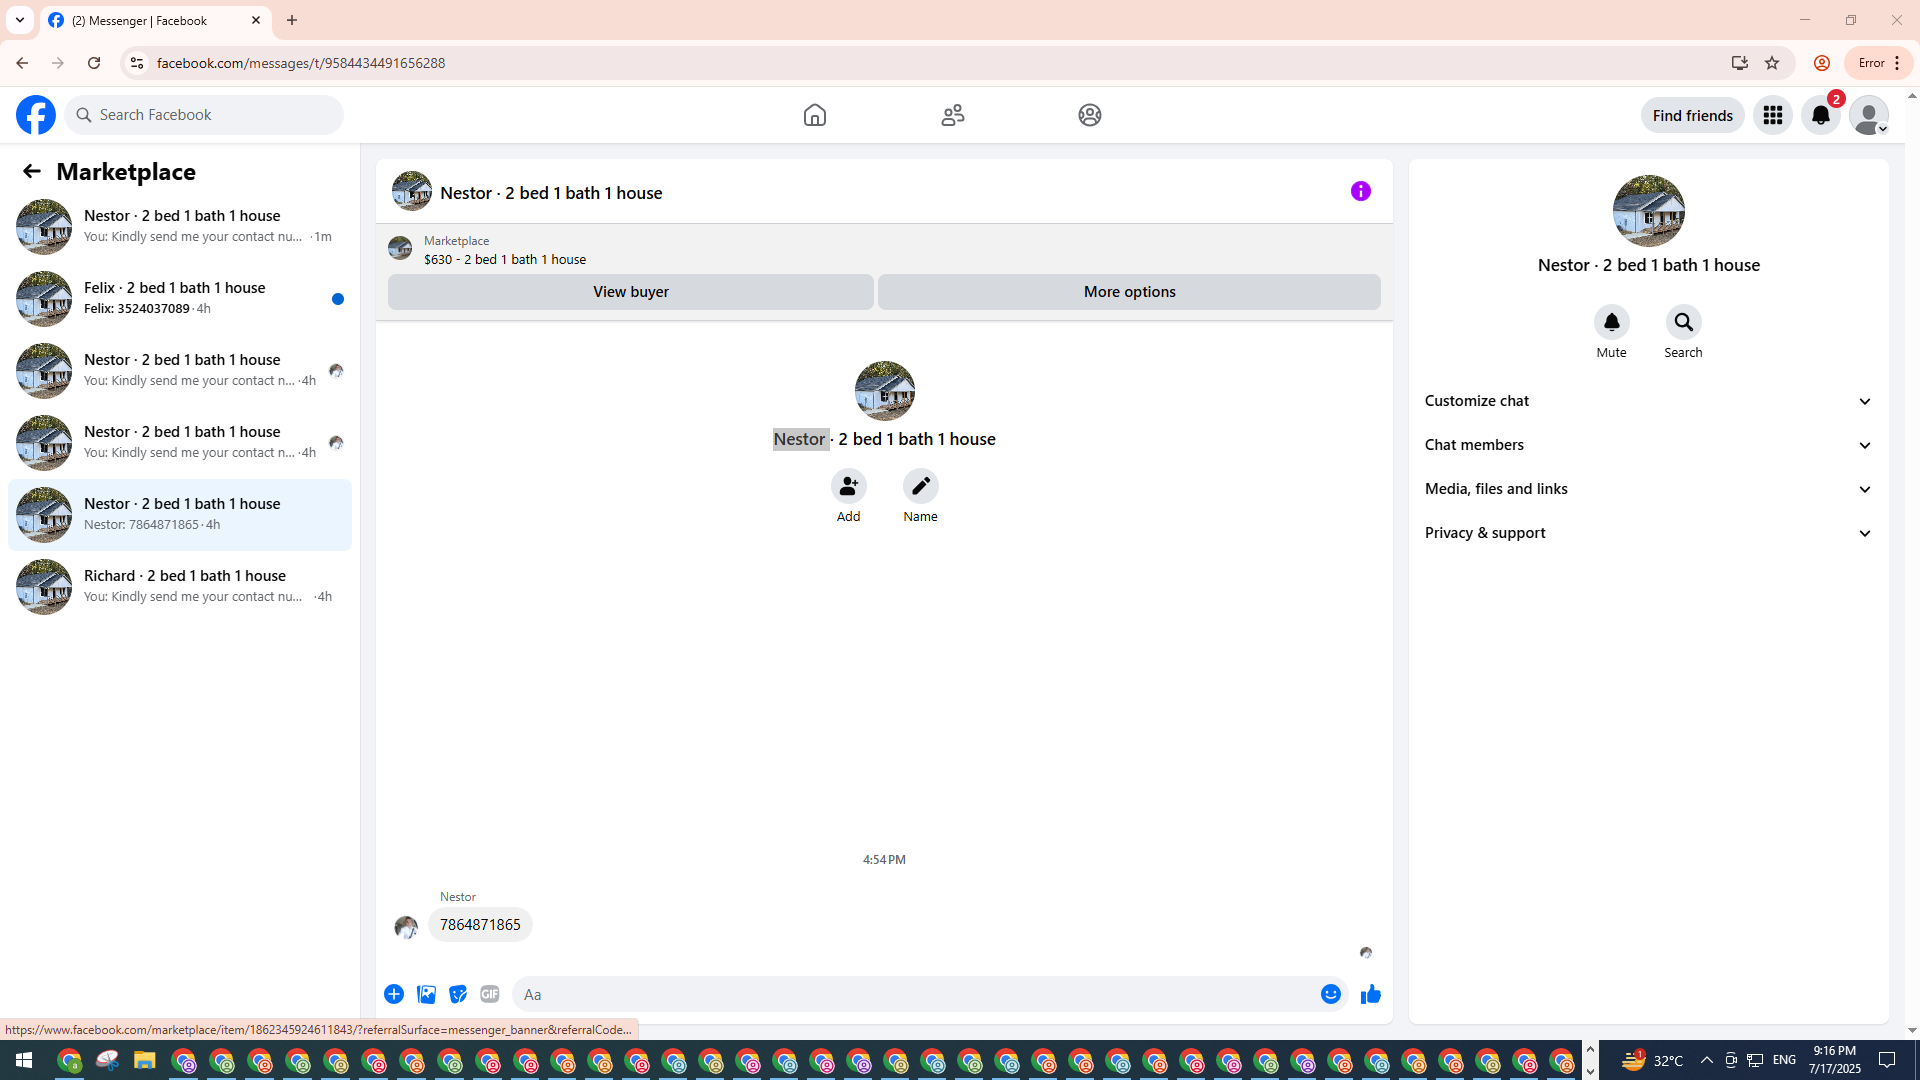The width and height of the screenshot is (1920, 1080).
Task: Add people to the chat
Action: coord(849,486)
